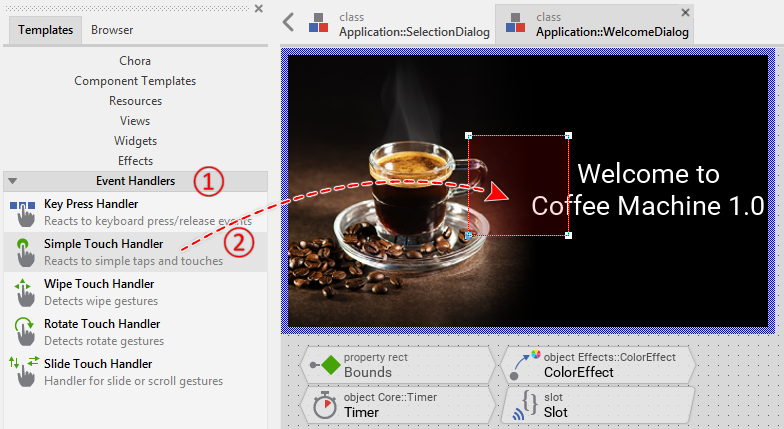784x429 pixels.
Task: Open the Widgets template category
Action: tap(135, 141)
